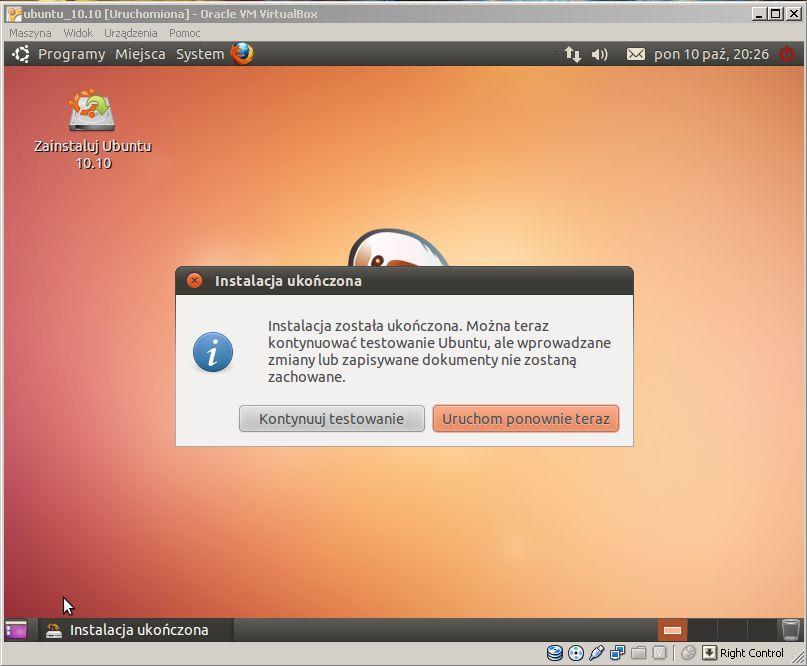Click the virtualization V chip status icon

[x=659, y=653]
